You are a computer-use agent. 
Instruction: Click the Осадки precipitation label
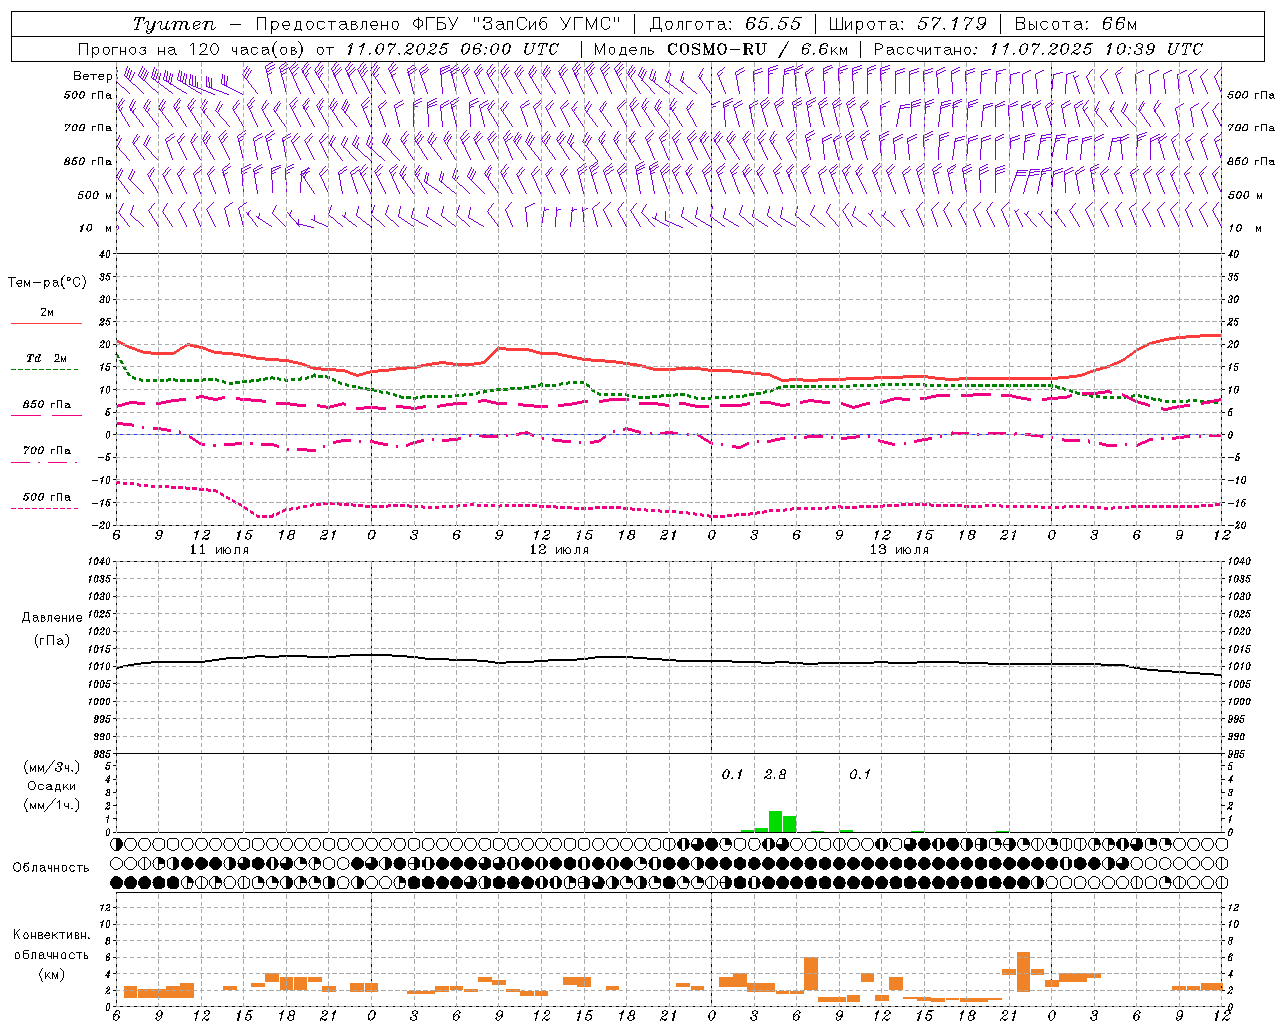tap(52, 787)
